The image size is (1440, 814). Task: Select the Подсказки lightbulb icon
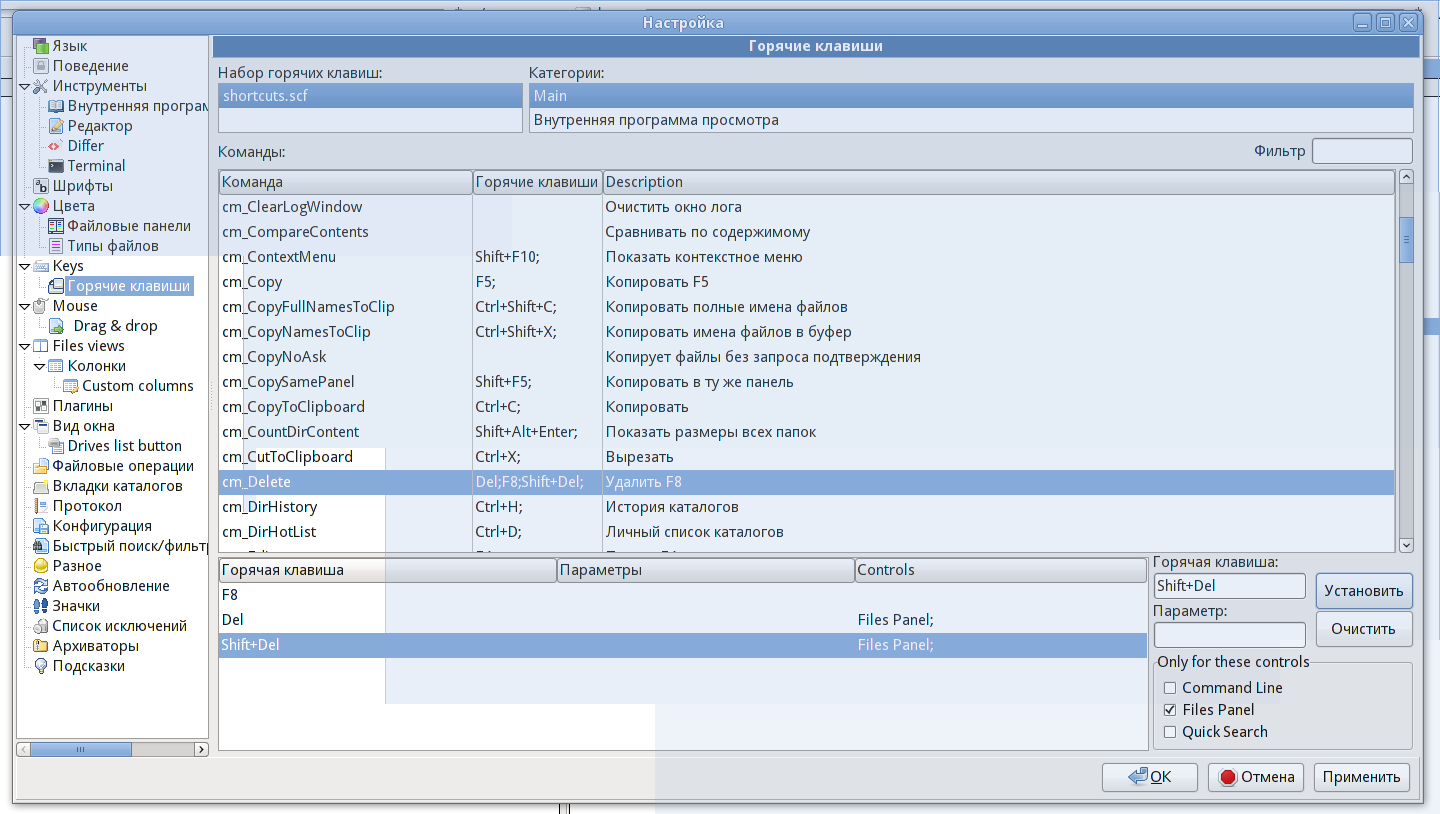[x=41, y=666]
